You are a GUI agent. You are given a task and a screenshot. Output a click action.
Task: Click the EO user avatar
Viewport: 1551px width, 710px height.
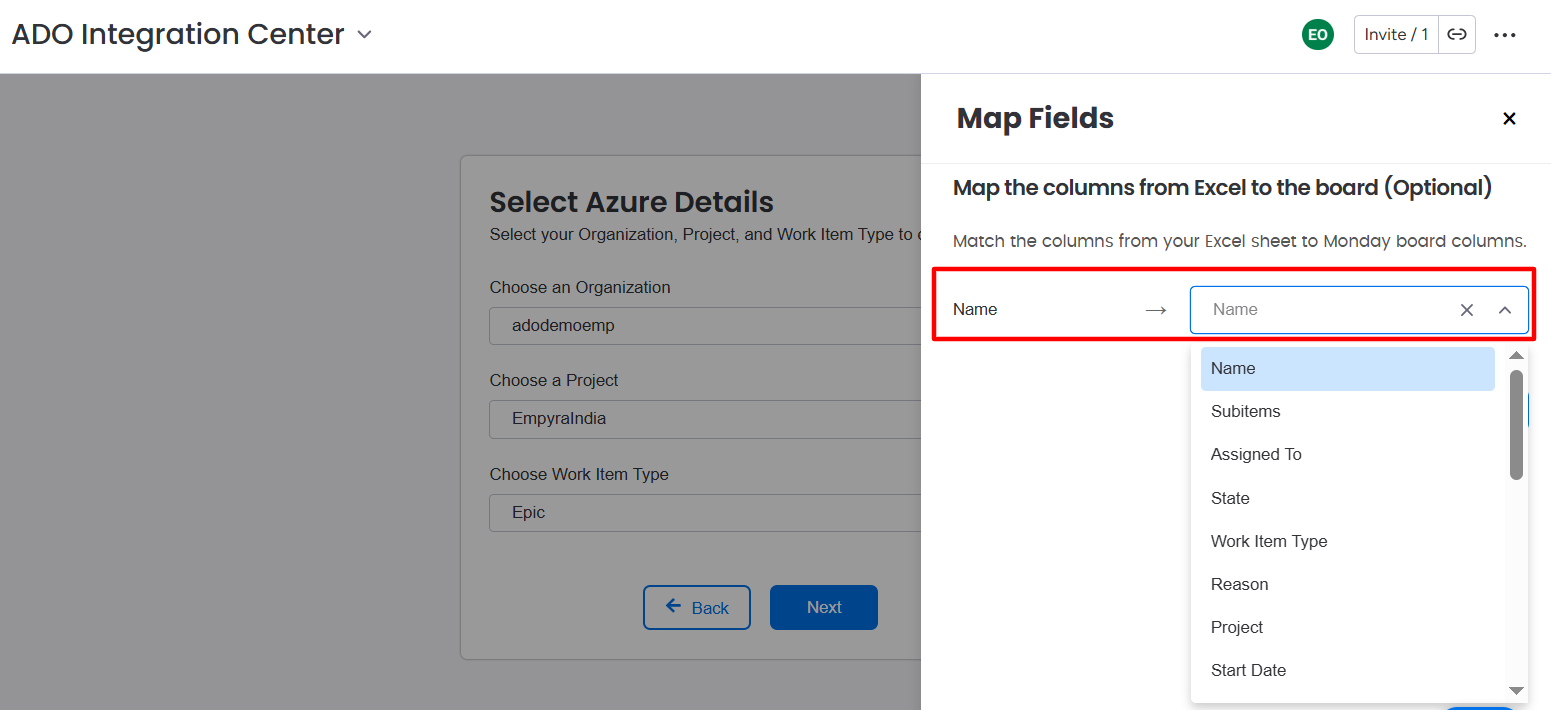pyautogui.click(x=1318, y=35)
